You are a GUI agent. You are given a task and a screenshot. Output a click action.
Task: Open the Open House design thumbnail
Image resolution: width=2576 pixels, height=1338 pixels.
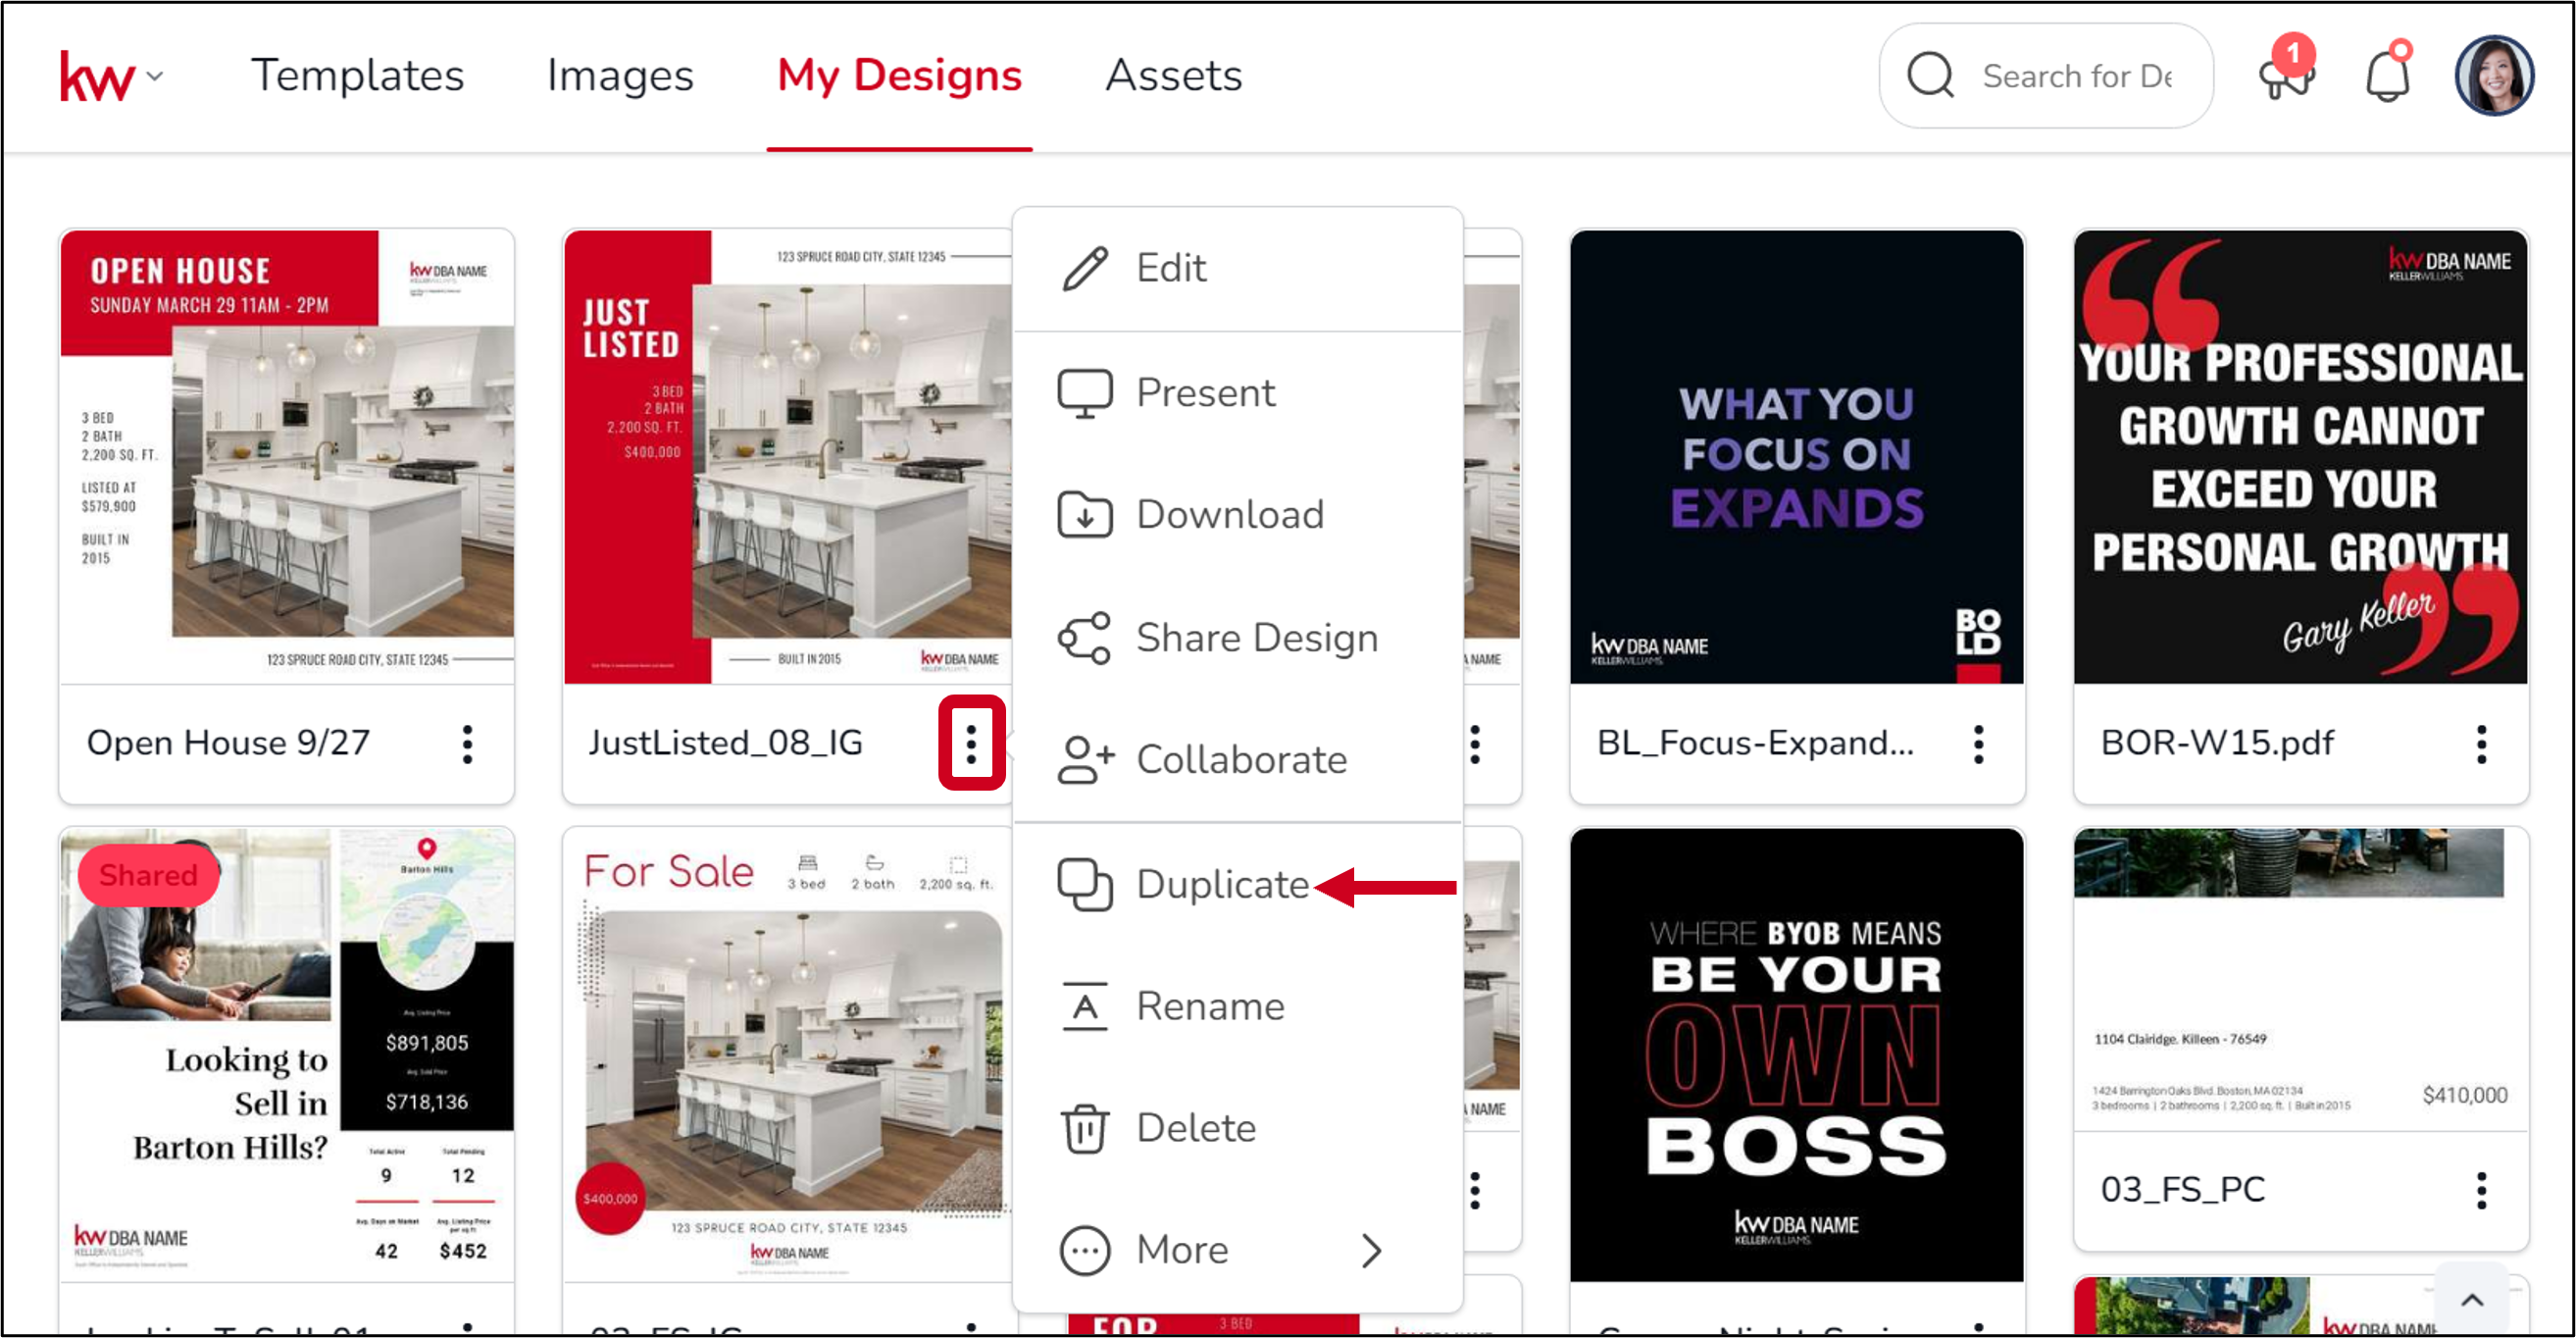[287, 457]
